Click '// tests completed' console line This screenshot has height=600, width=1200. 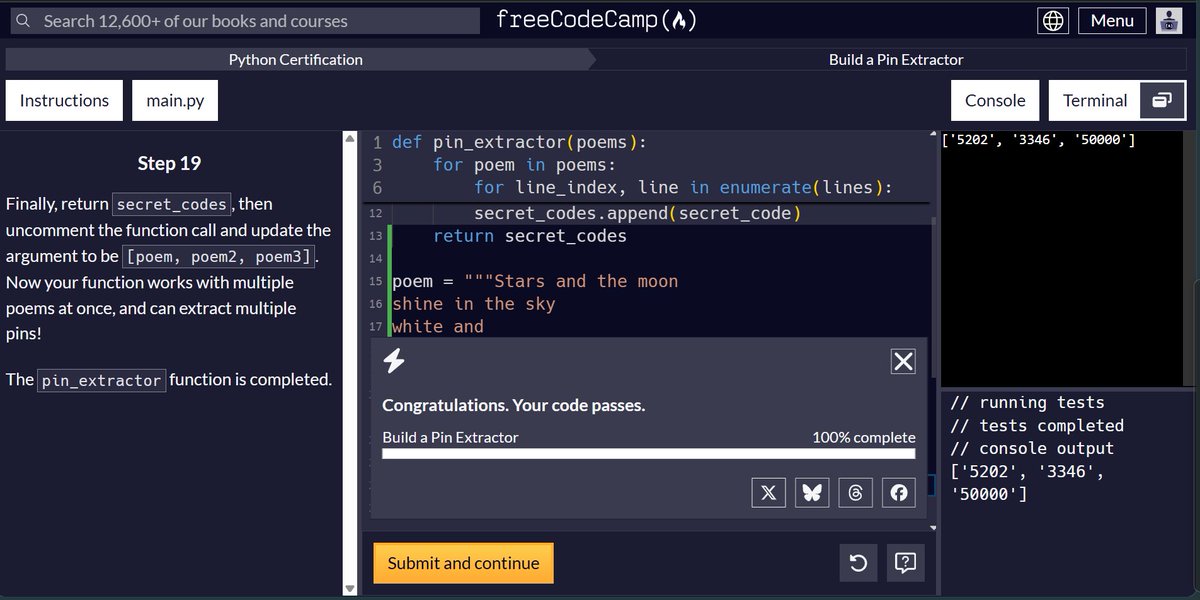(x=1037, y=426)
